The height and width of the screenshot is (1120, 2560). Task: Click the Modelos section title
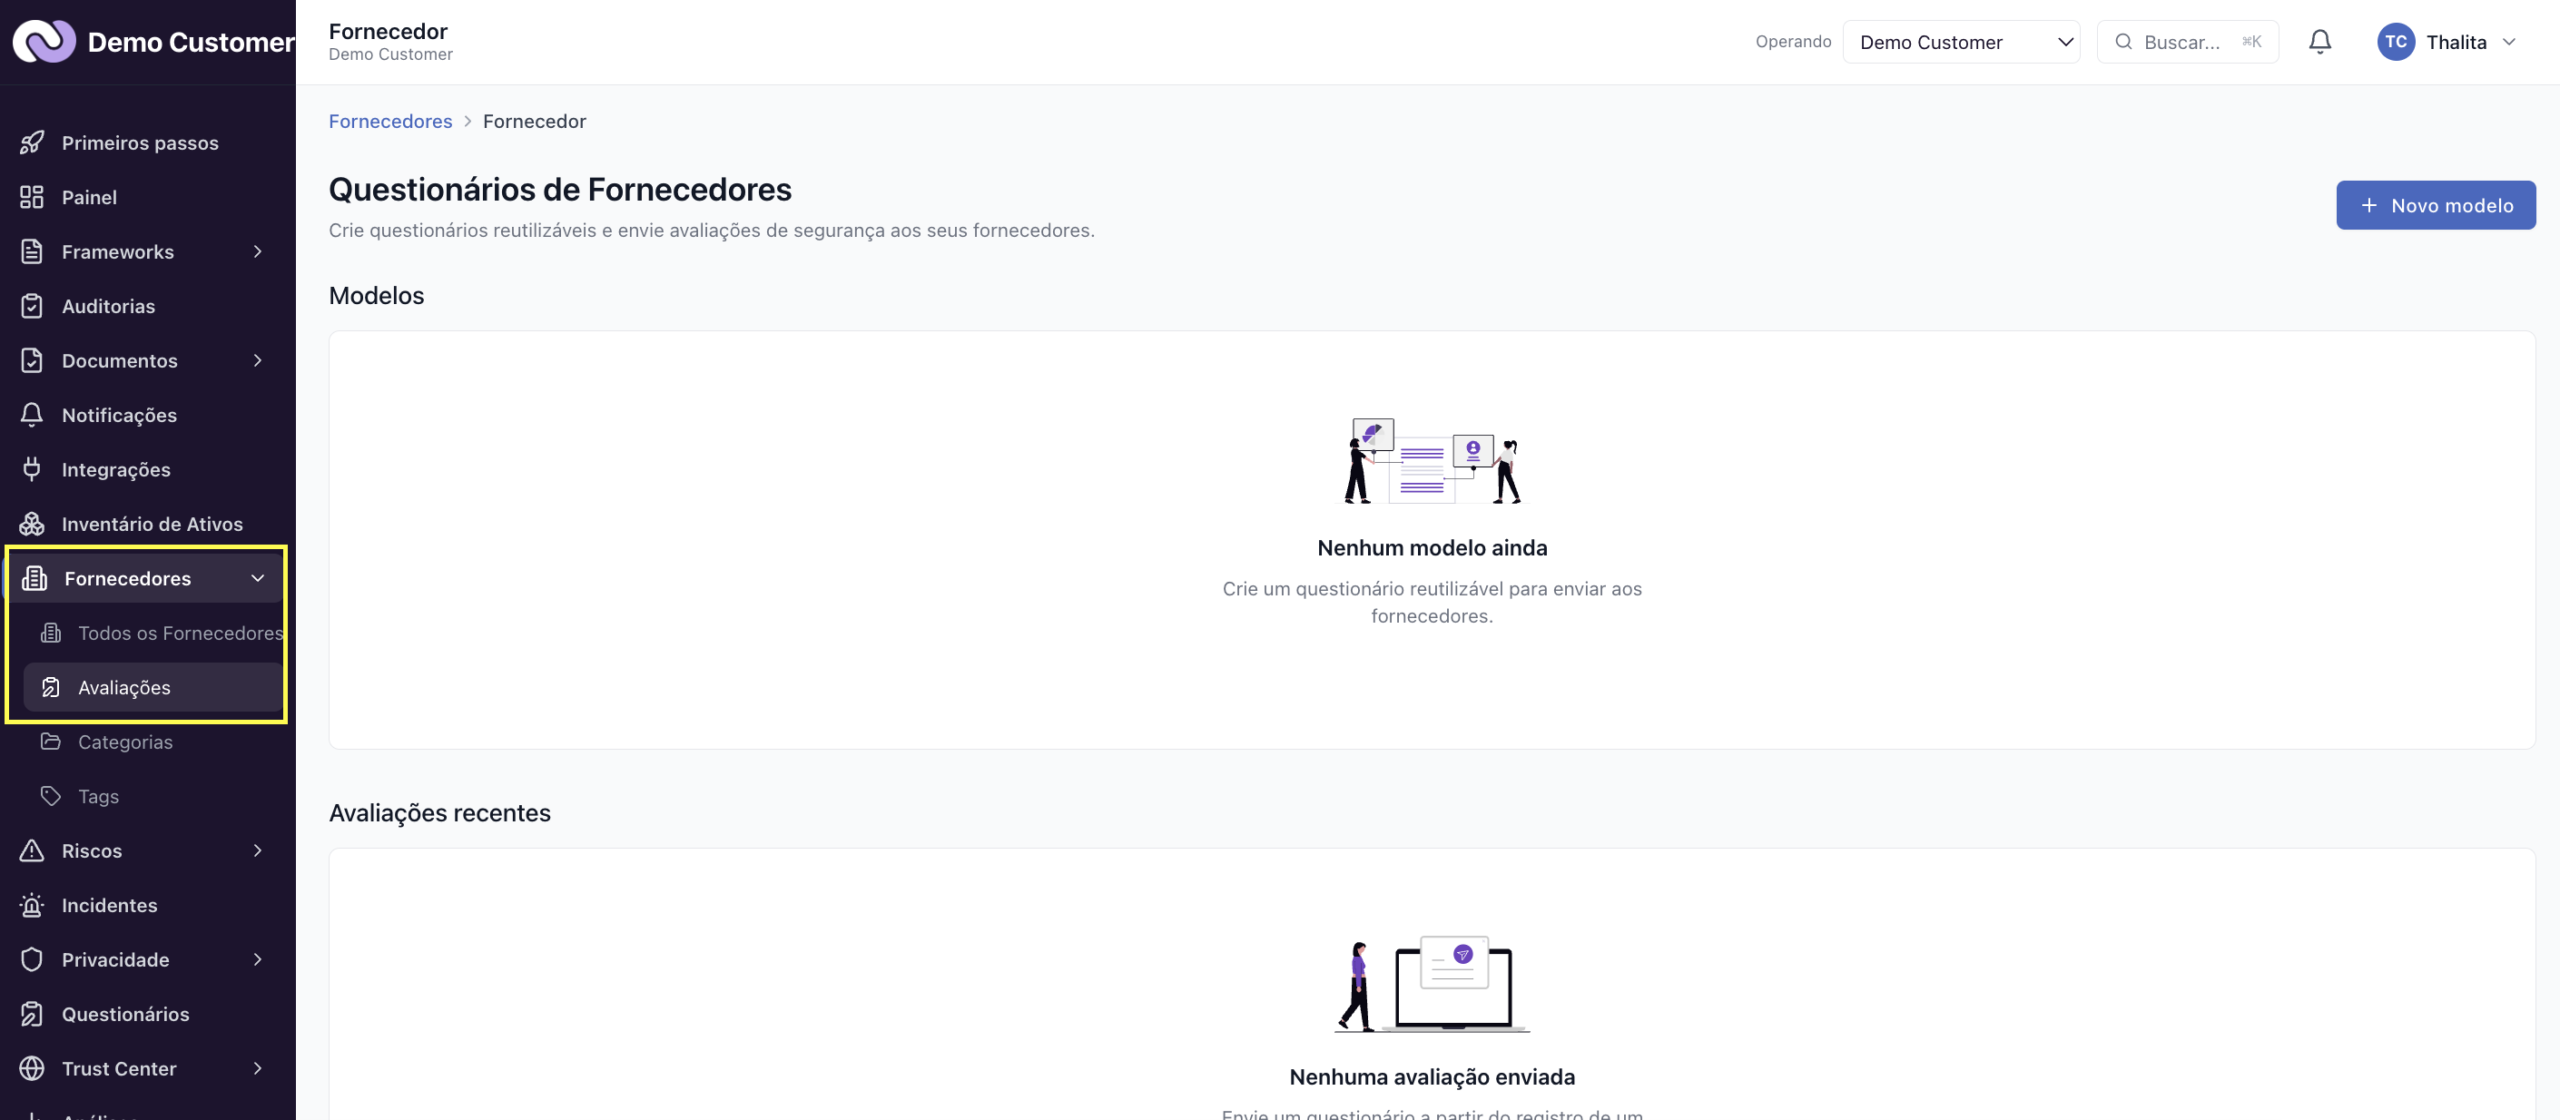pyautogui.click(x=376, y=295)
